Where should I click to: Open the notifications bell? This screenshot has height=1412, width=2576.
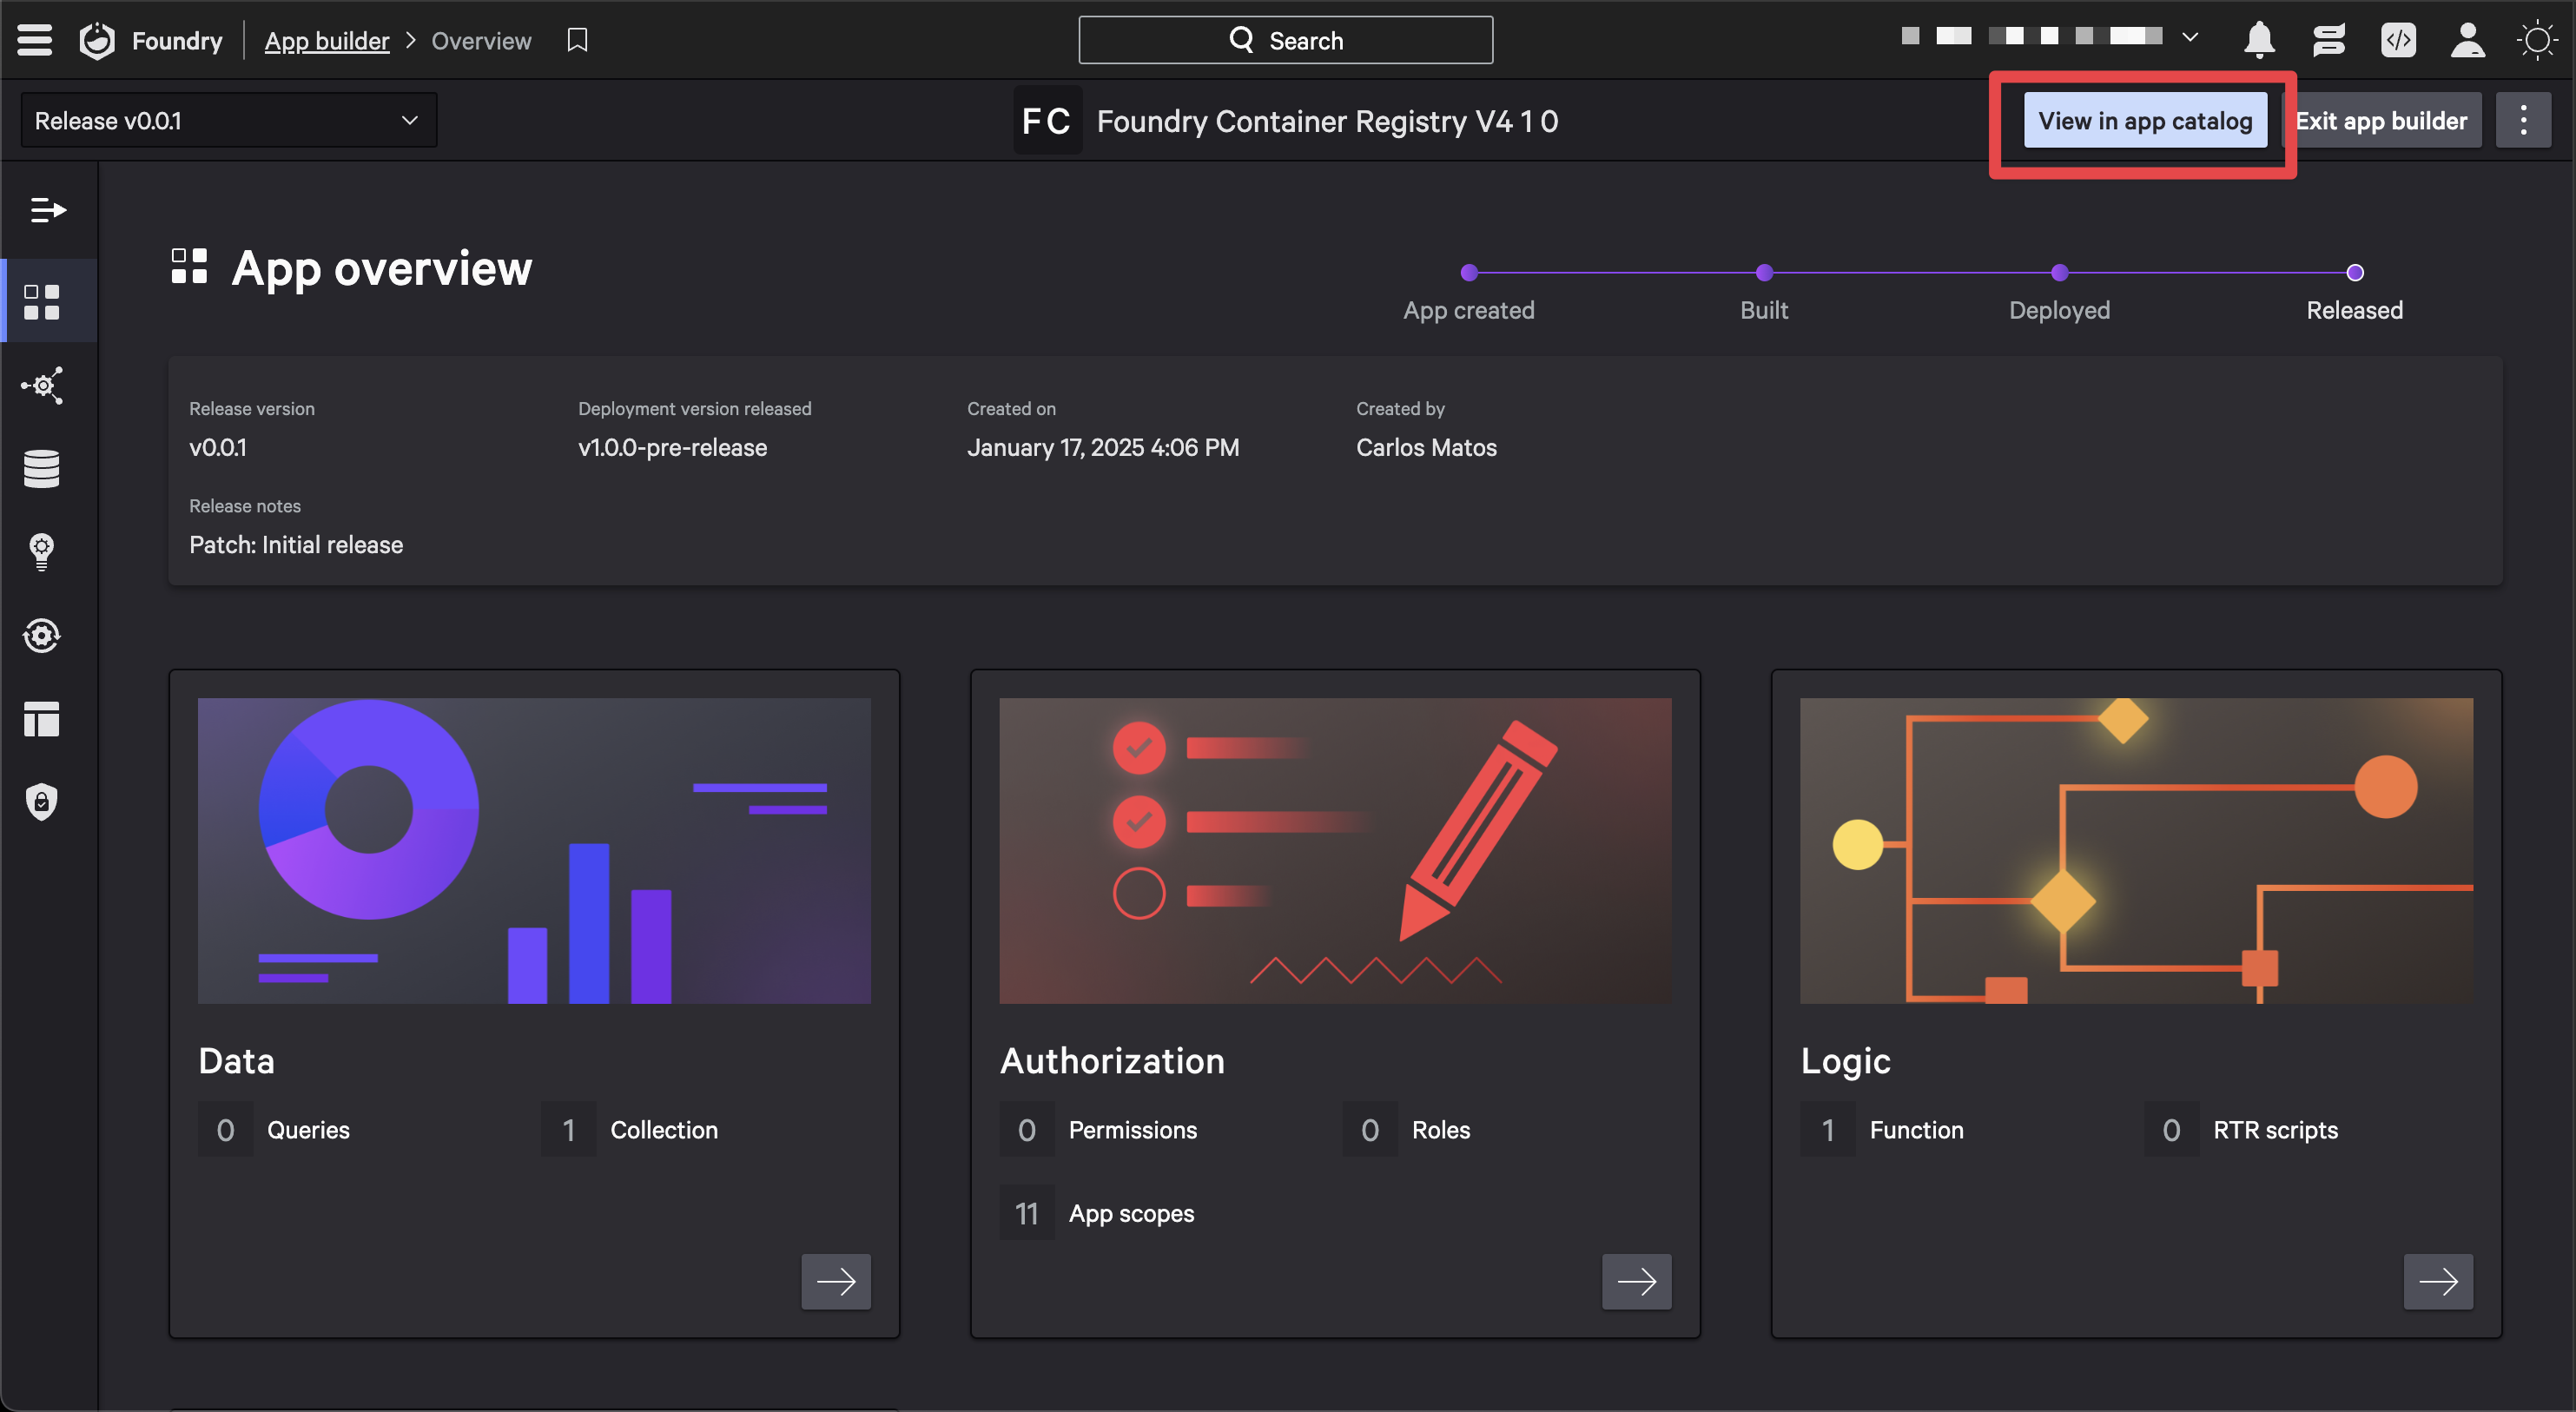pos(2259,40)
